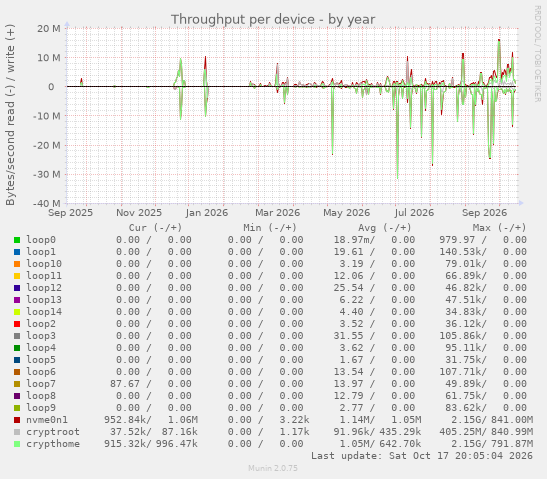Screen dimensions: 547x479
Task: Select the loop11 legend label
Action: (44, 276)
